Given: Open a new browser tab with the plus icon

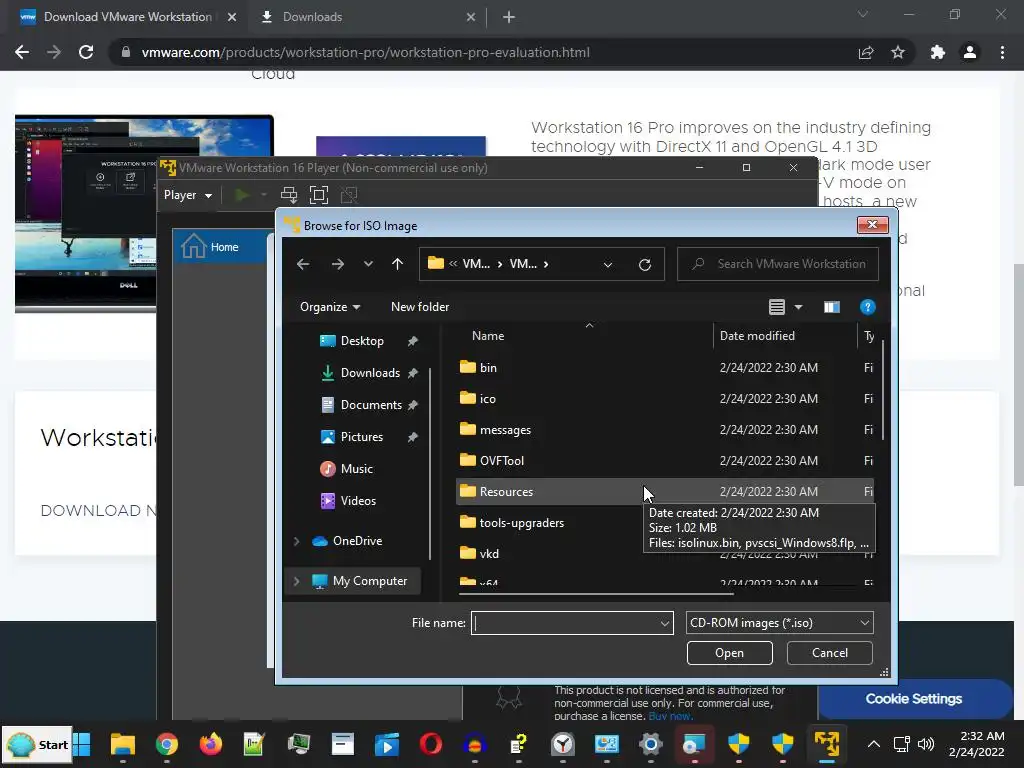Looking at the screenshot, I should [x=509, y=18].
